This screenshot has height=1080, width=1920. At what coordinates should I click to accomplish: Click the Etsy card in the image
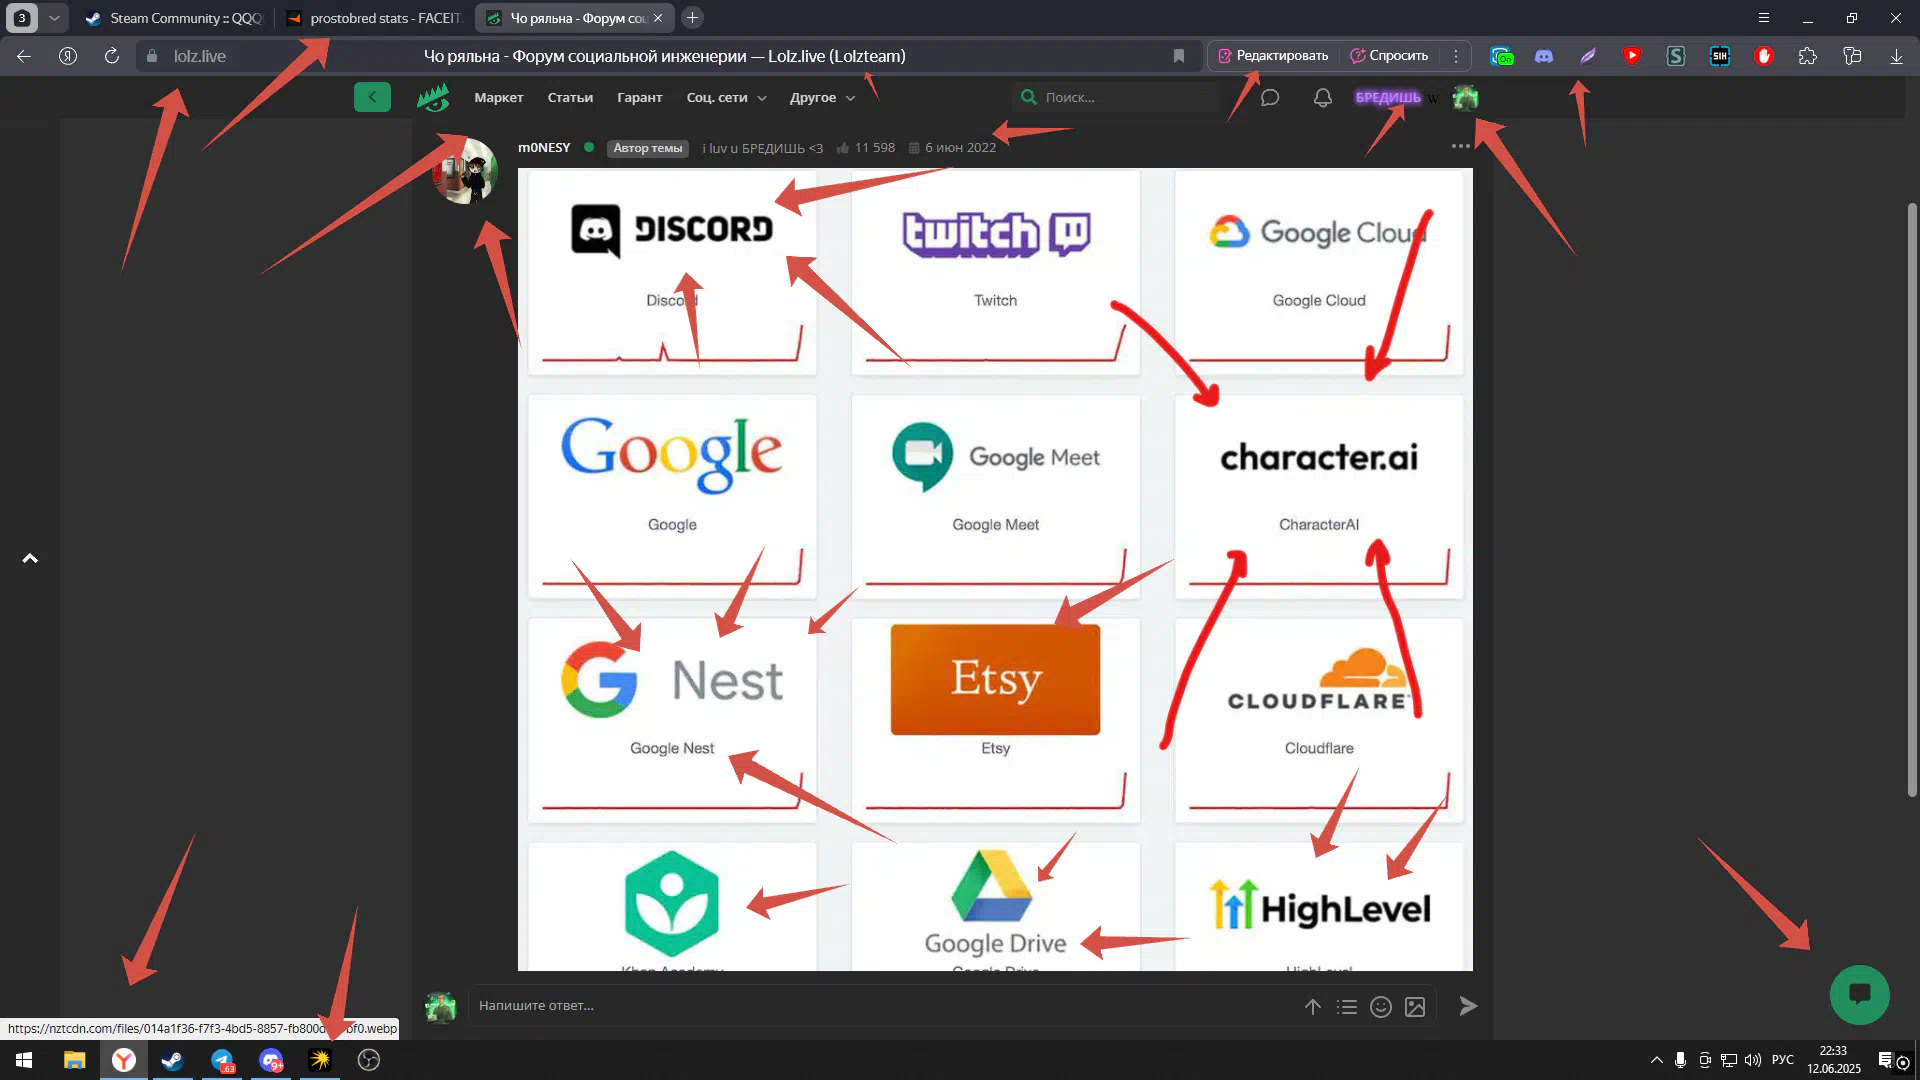click(995, 720)
